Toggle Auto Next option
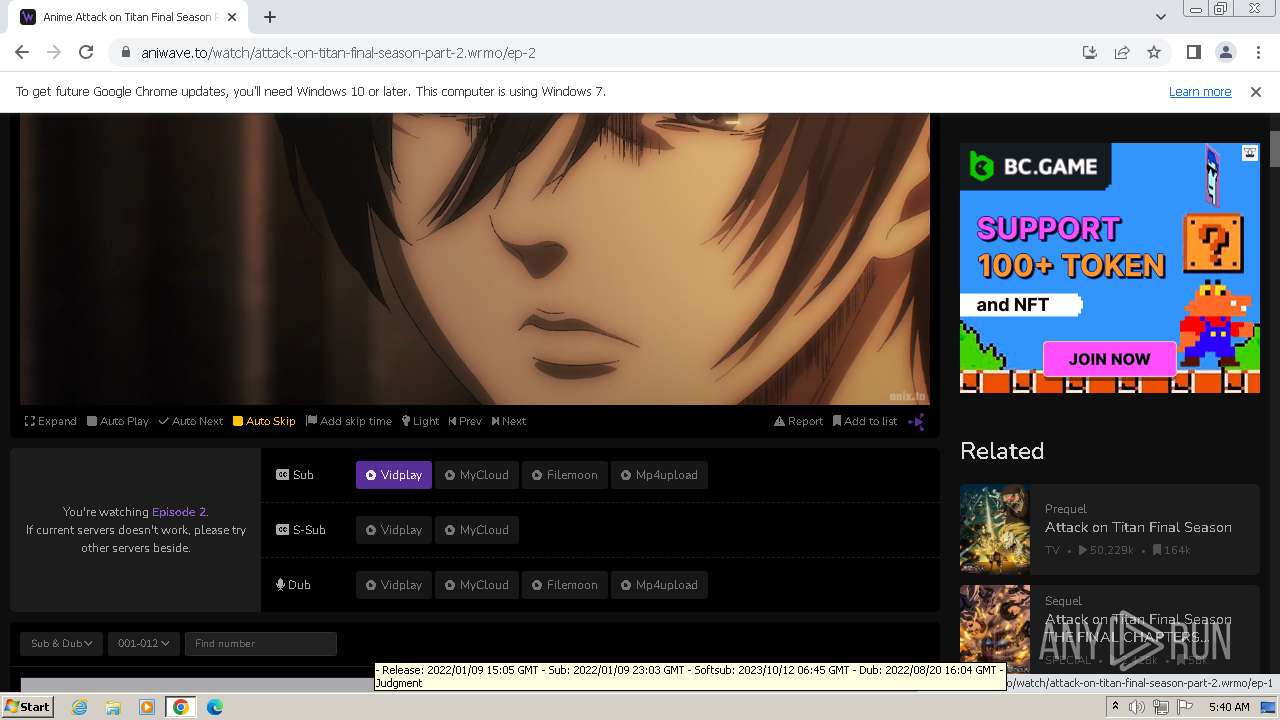This screenshot has height=720, width=1280. 191,421
